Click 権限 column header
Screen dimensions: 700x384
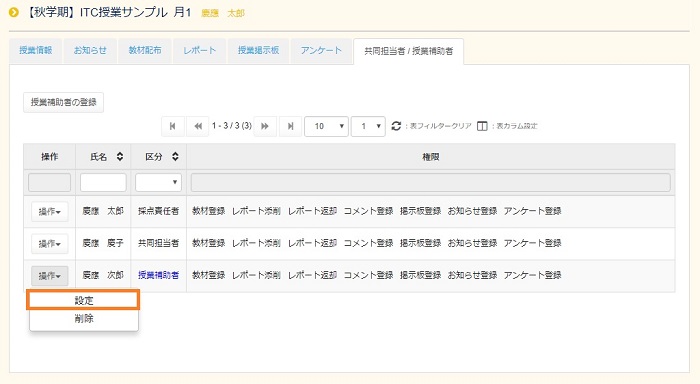pos(431,157)
